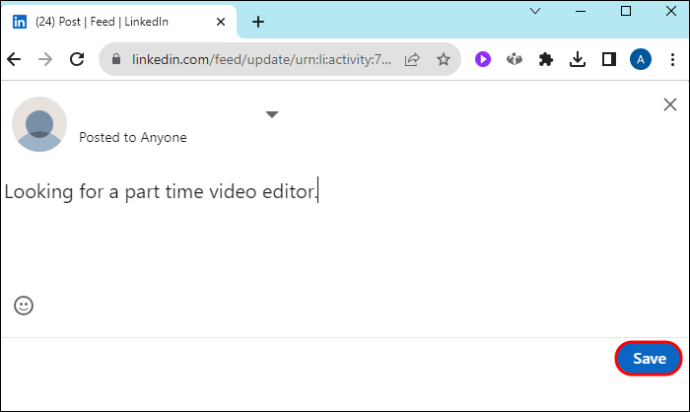Close the Chrome window
Viewport: 690px width, 412px height.
pos(671,11)
